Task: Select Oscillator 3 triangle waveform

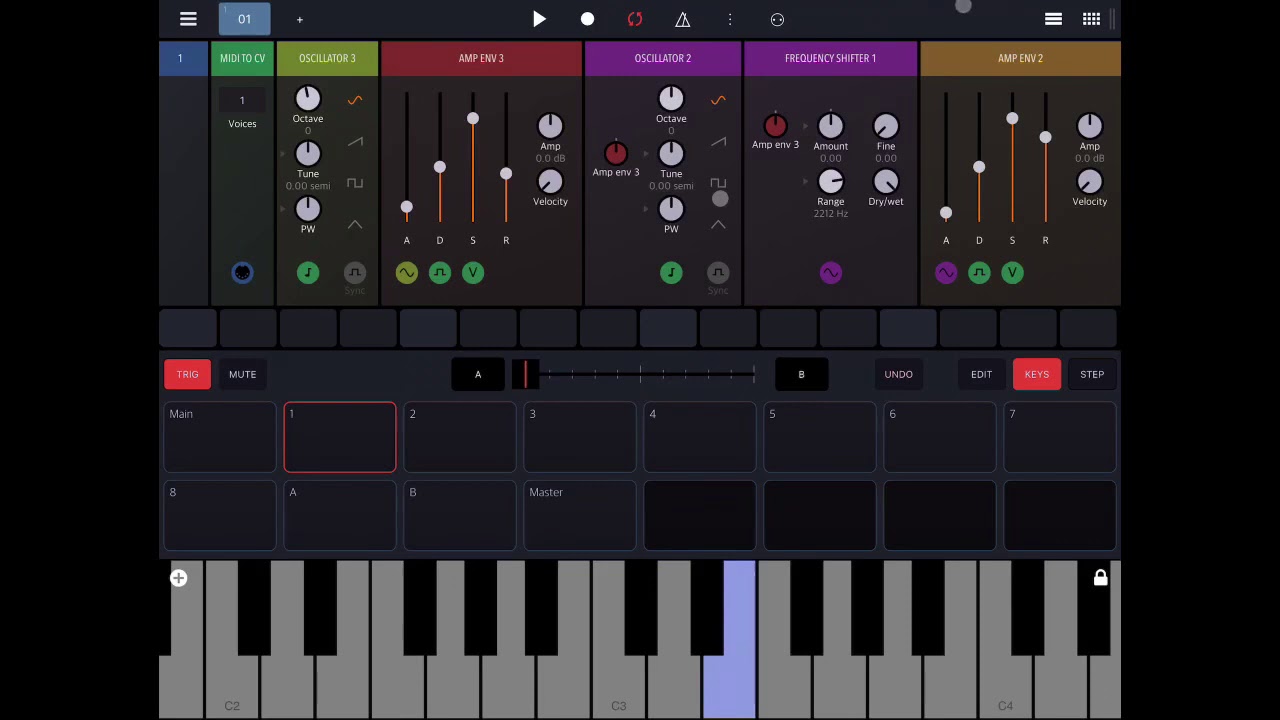Action: pos(355,225)
